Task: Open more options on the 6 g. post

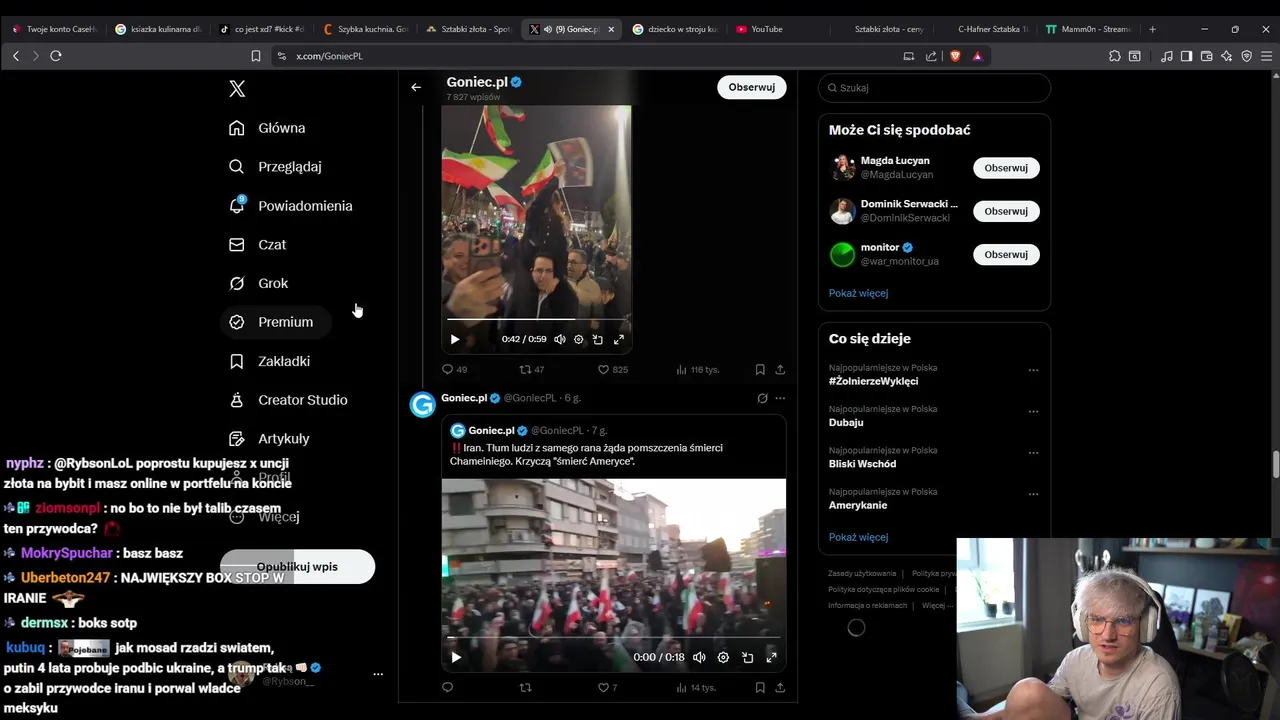Action: (780, 398)
